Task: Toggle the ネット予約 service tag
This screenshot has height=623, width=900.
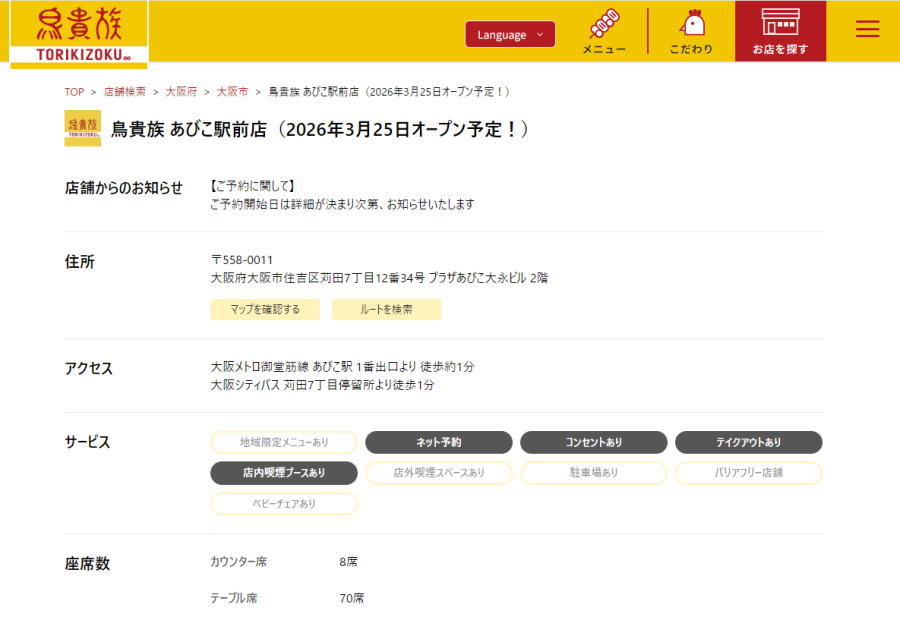Action: click(x=438, y=442)
